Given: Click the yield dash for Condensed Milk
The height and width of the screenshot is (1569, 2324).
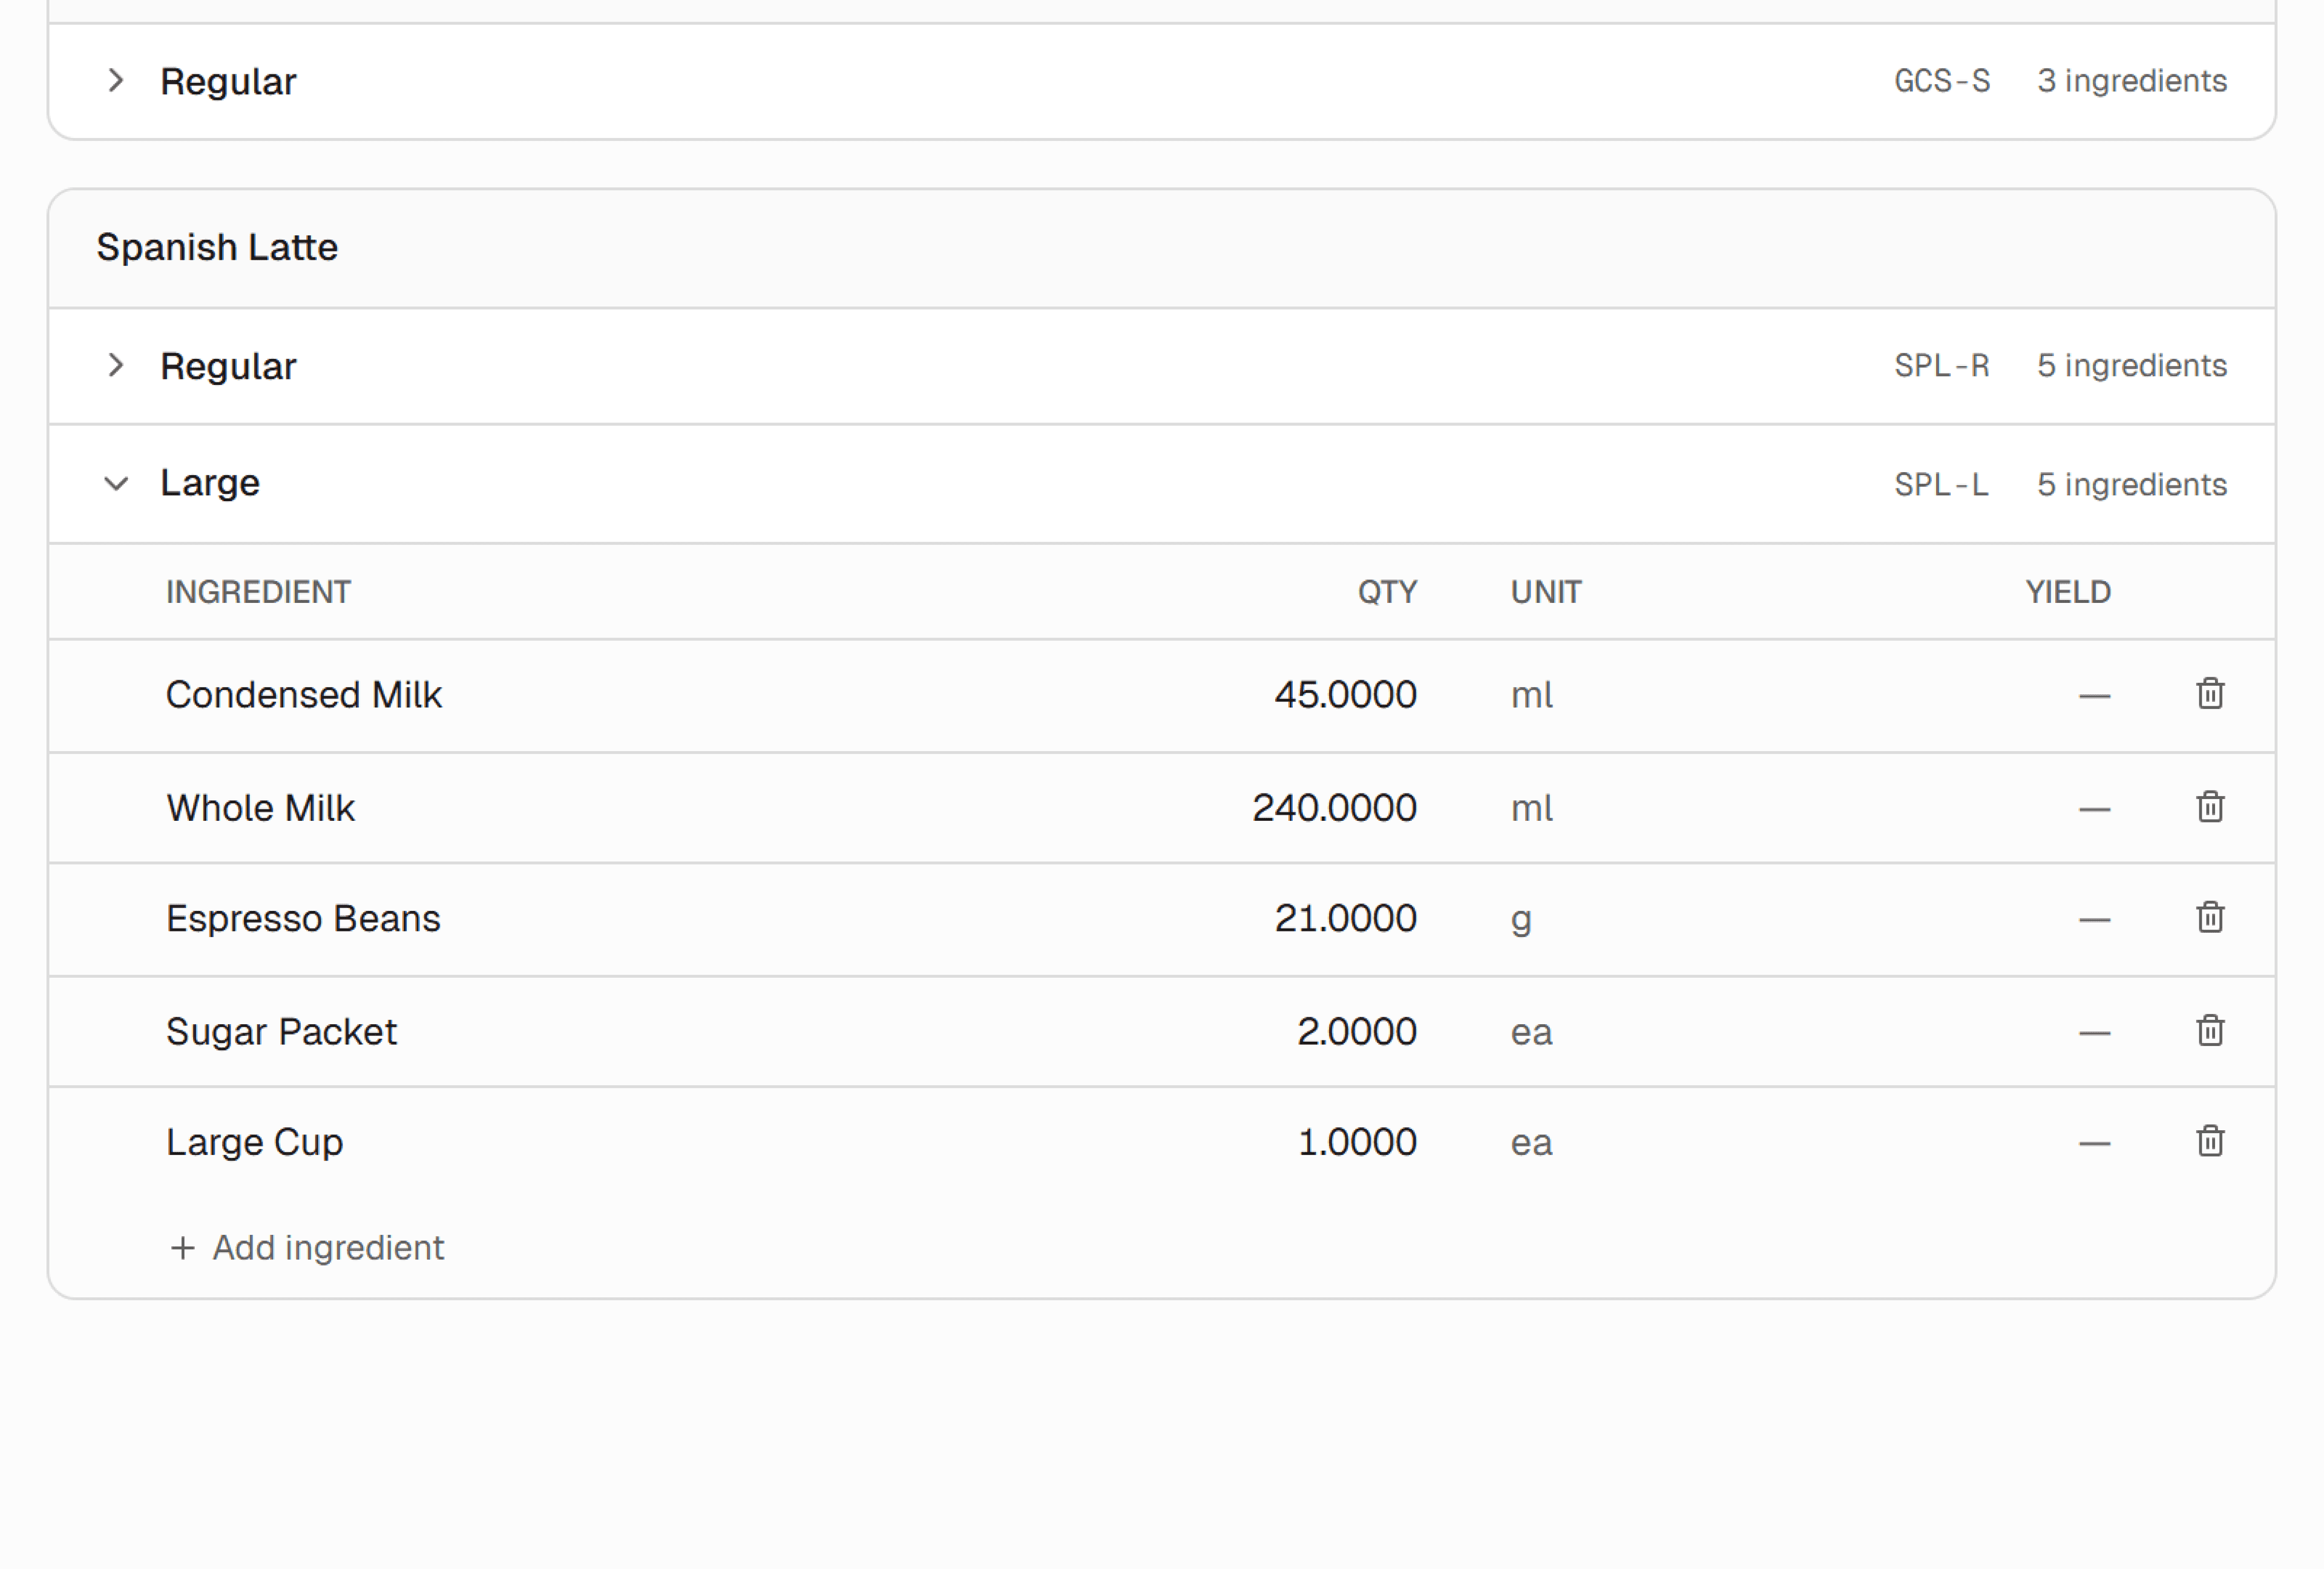Looking at the screenshot, I should click(2094, 696).
